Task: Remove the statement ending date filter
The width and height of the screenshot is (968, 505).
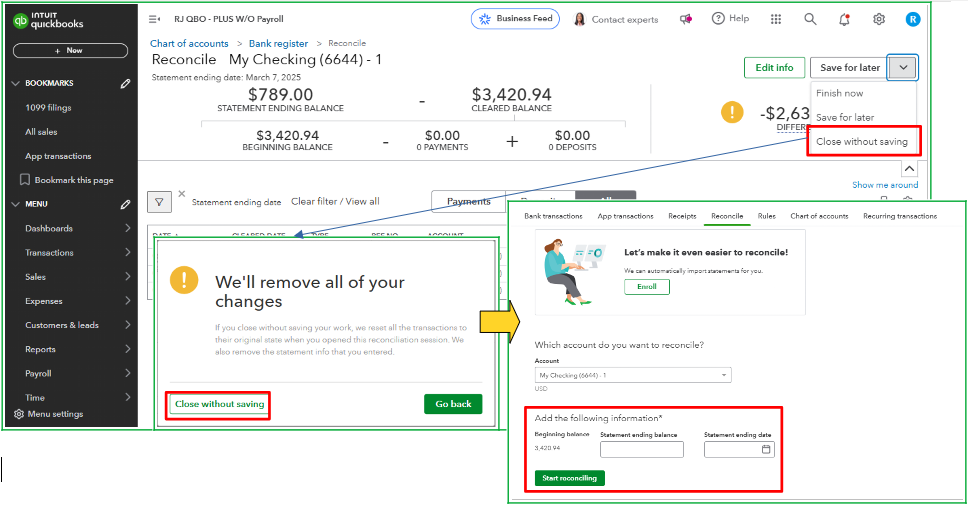Action: 182,194
